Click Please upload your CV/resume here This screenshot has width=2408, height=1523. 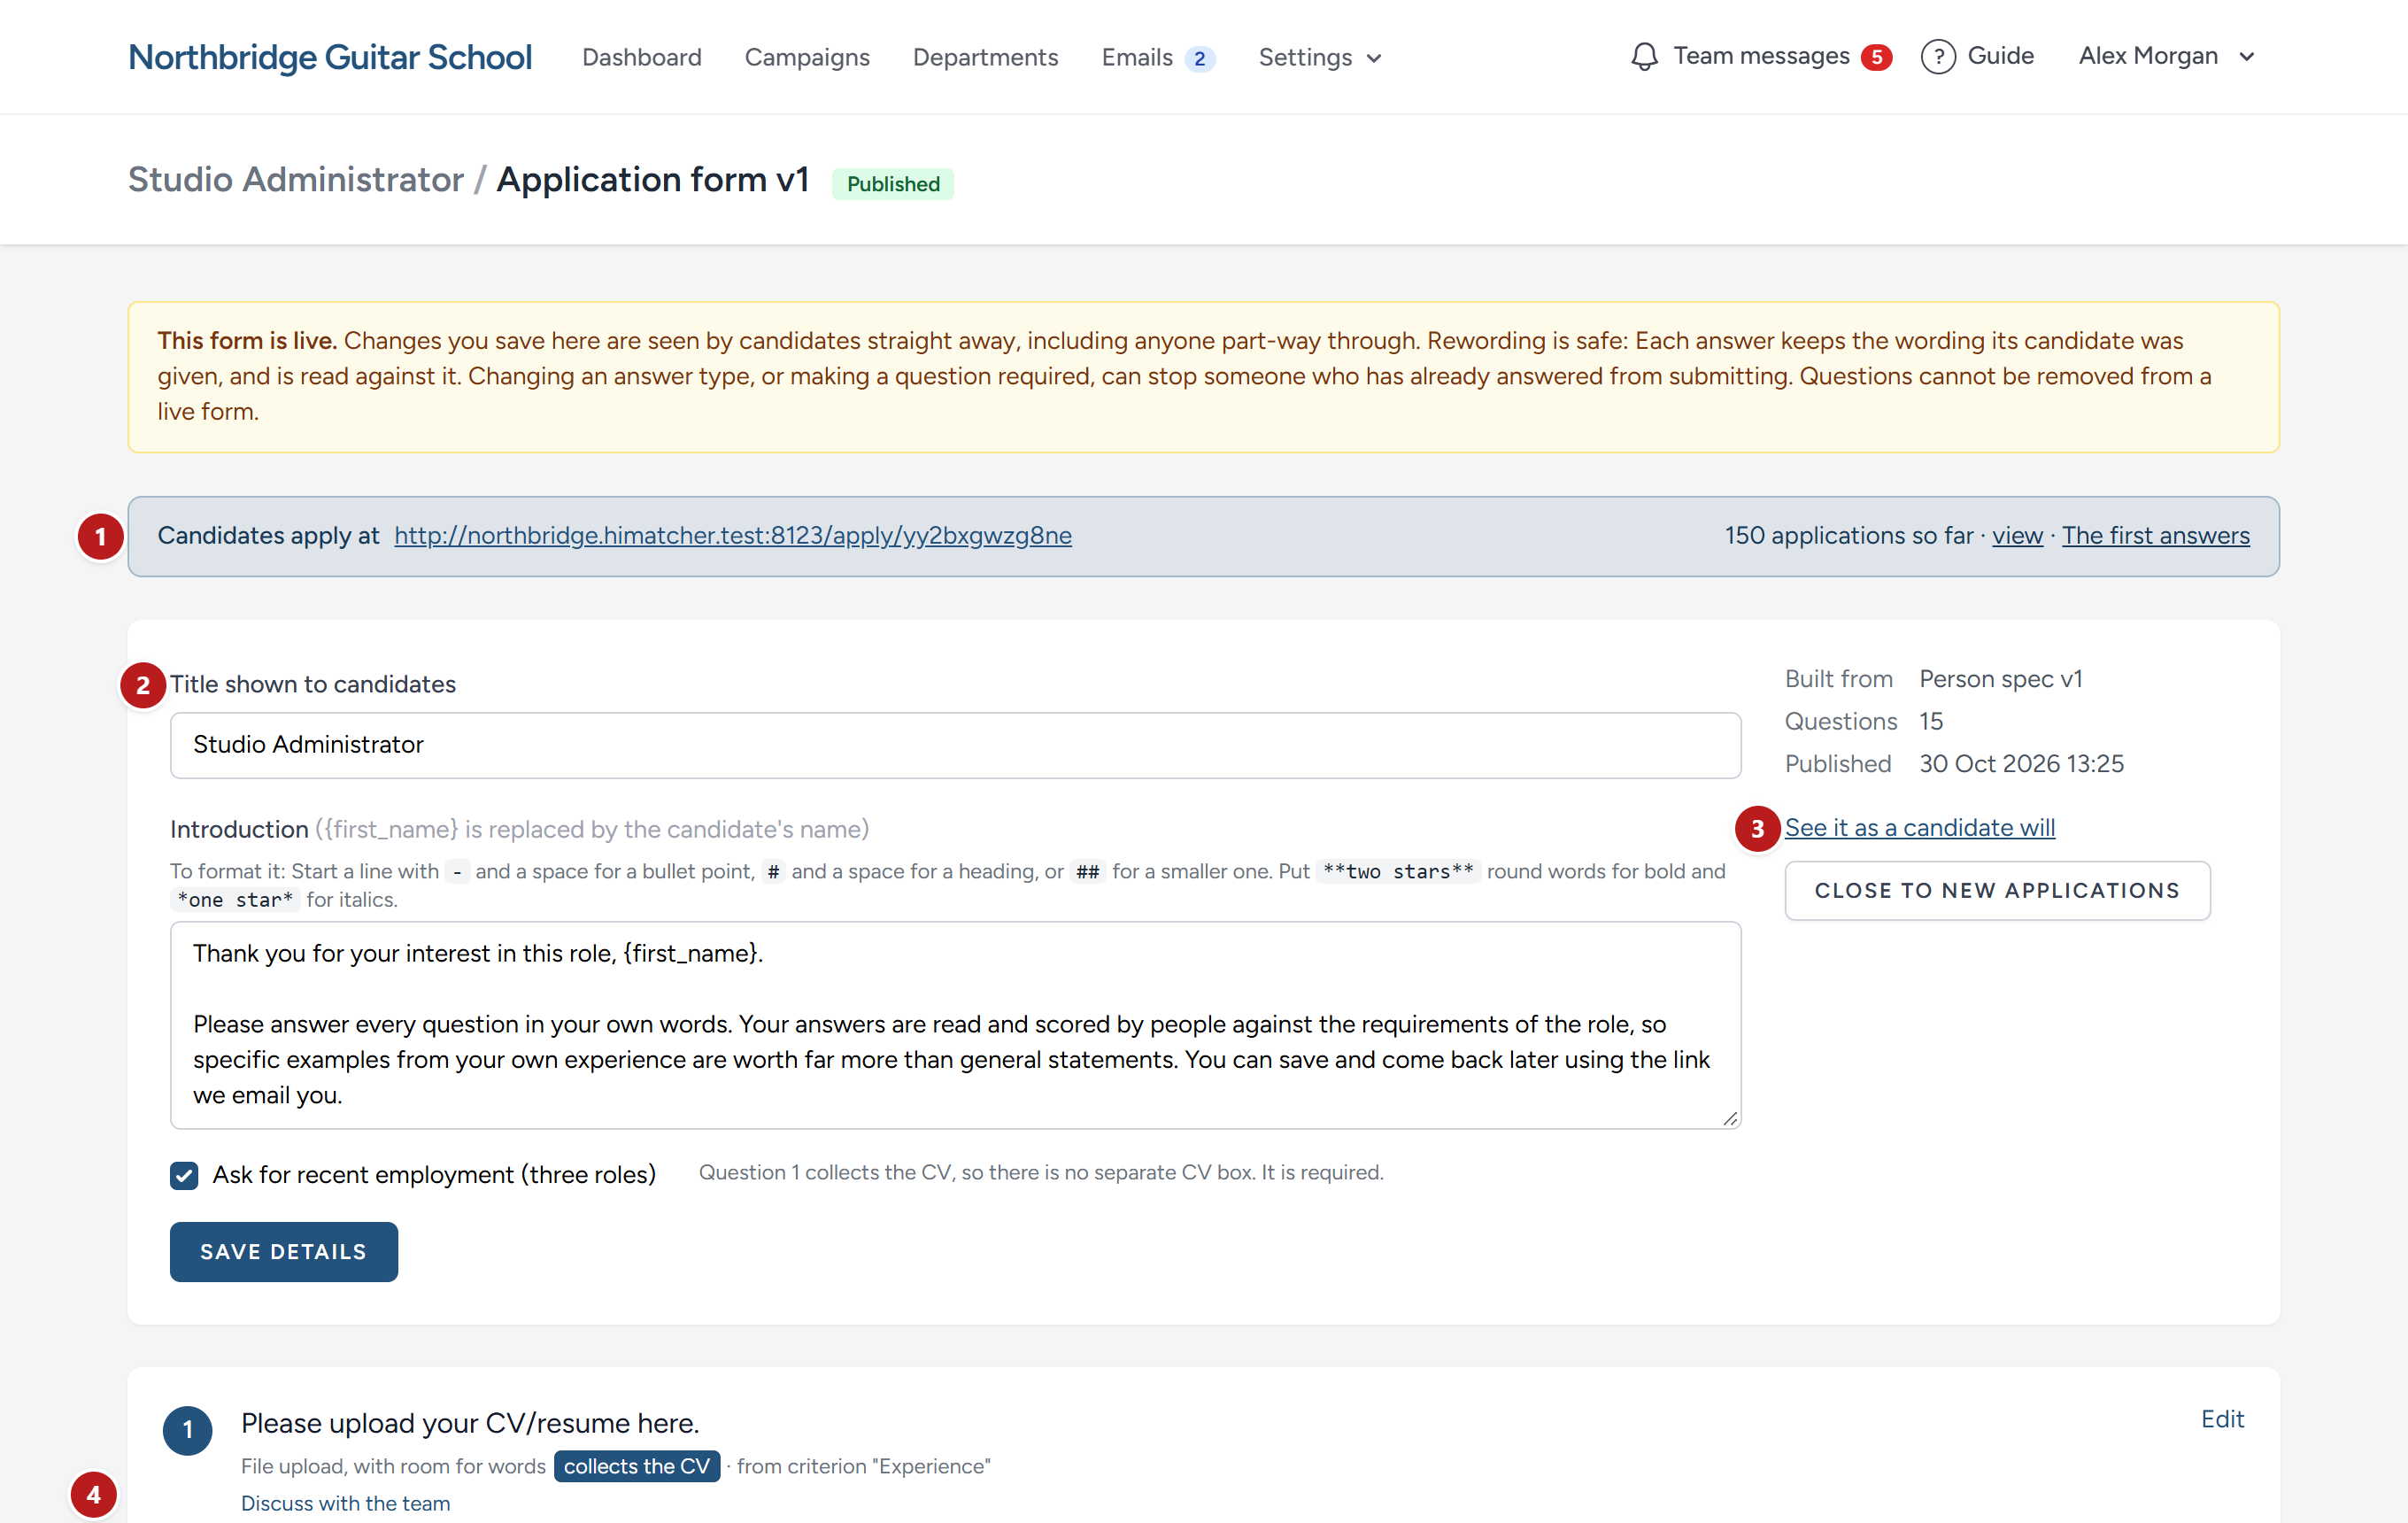click(470, 1423)
